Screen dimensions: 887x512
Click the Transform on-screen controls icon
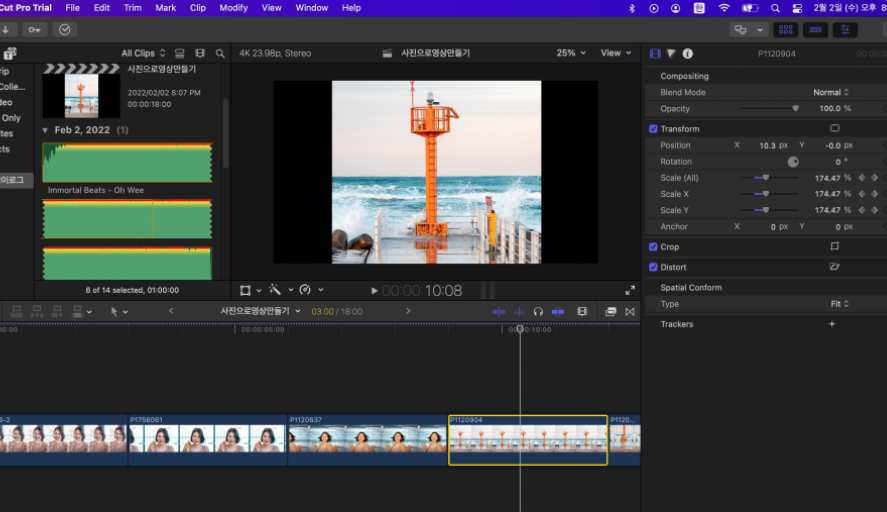[834, 129]
